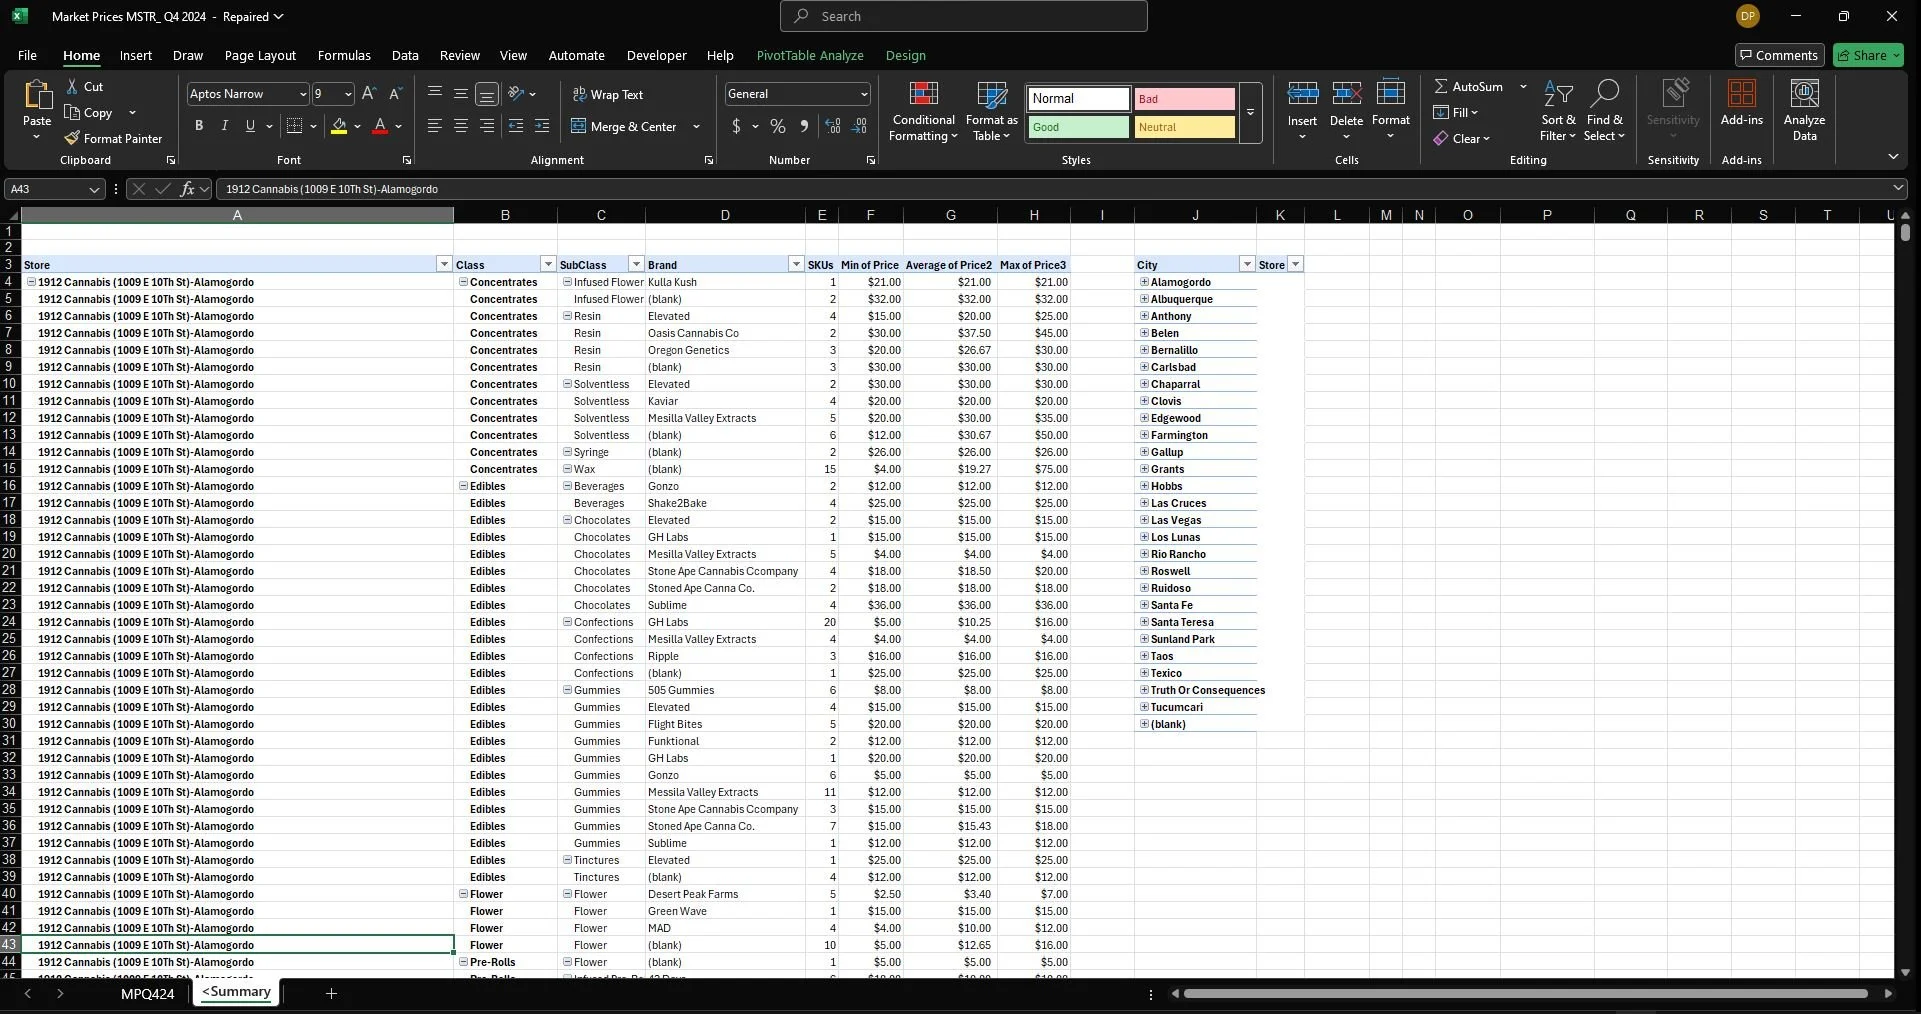This screenshot has width=1921, height=1014.
Task: Open the Orientation text angle icon
Action: pos(516,93)
